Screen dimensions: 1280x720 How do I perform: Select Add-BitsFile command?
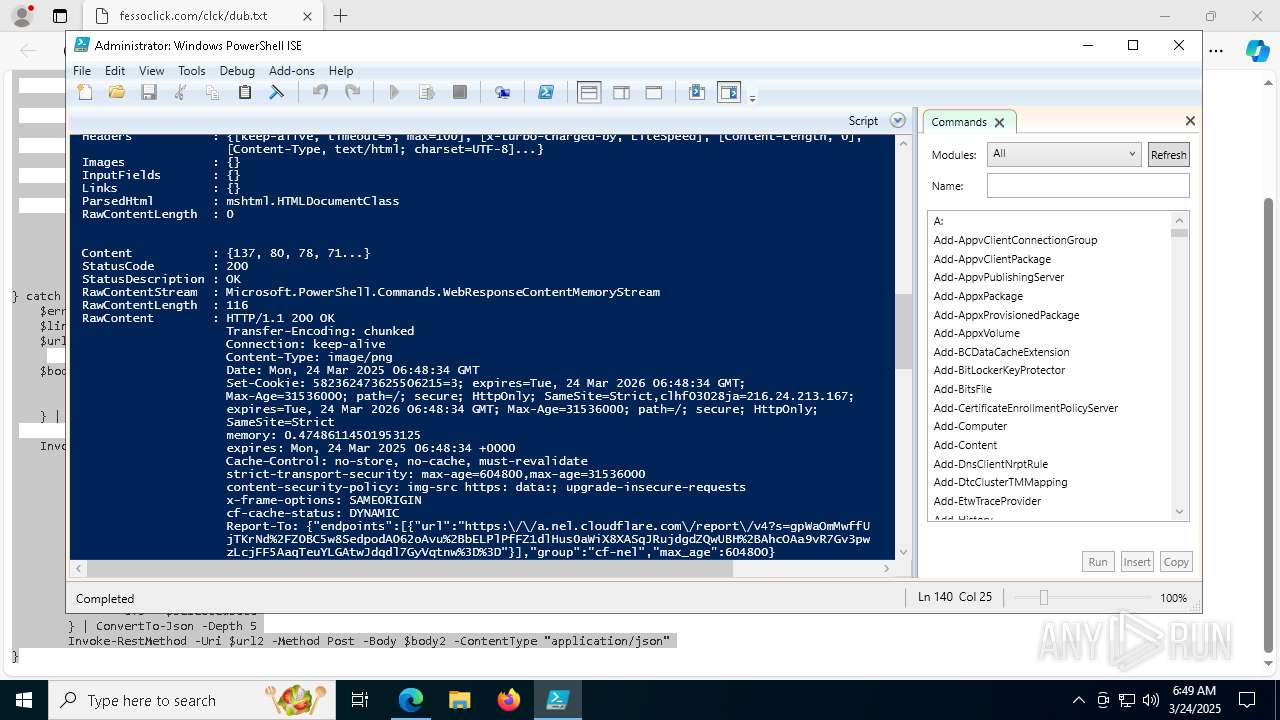(963, 389)
